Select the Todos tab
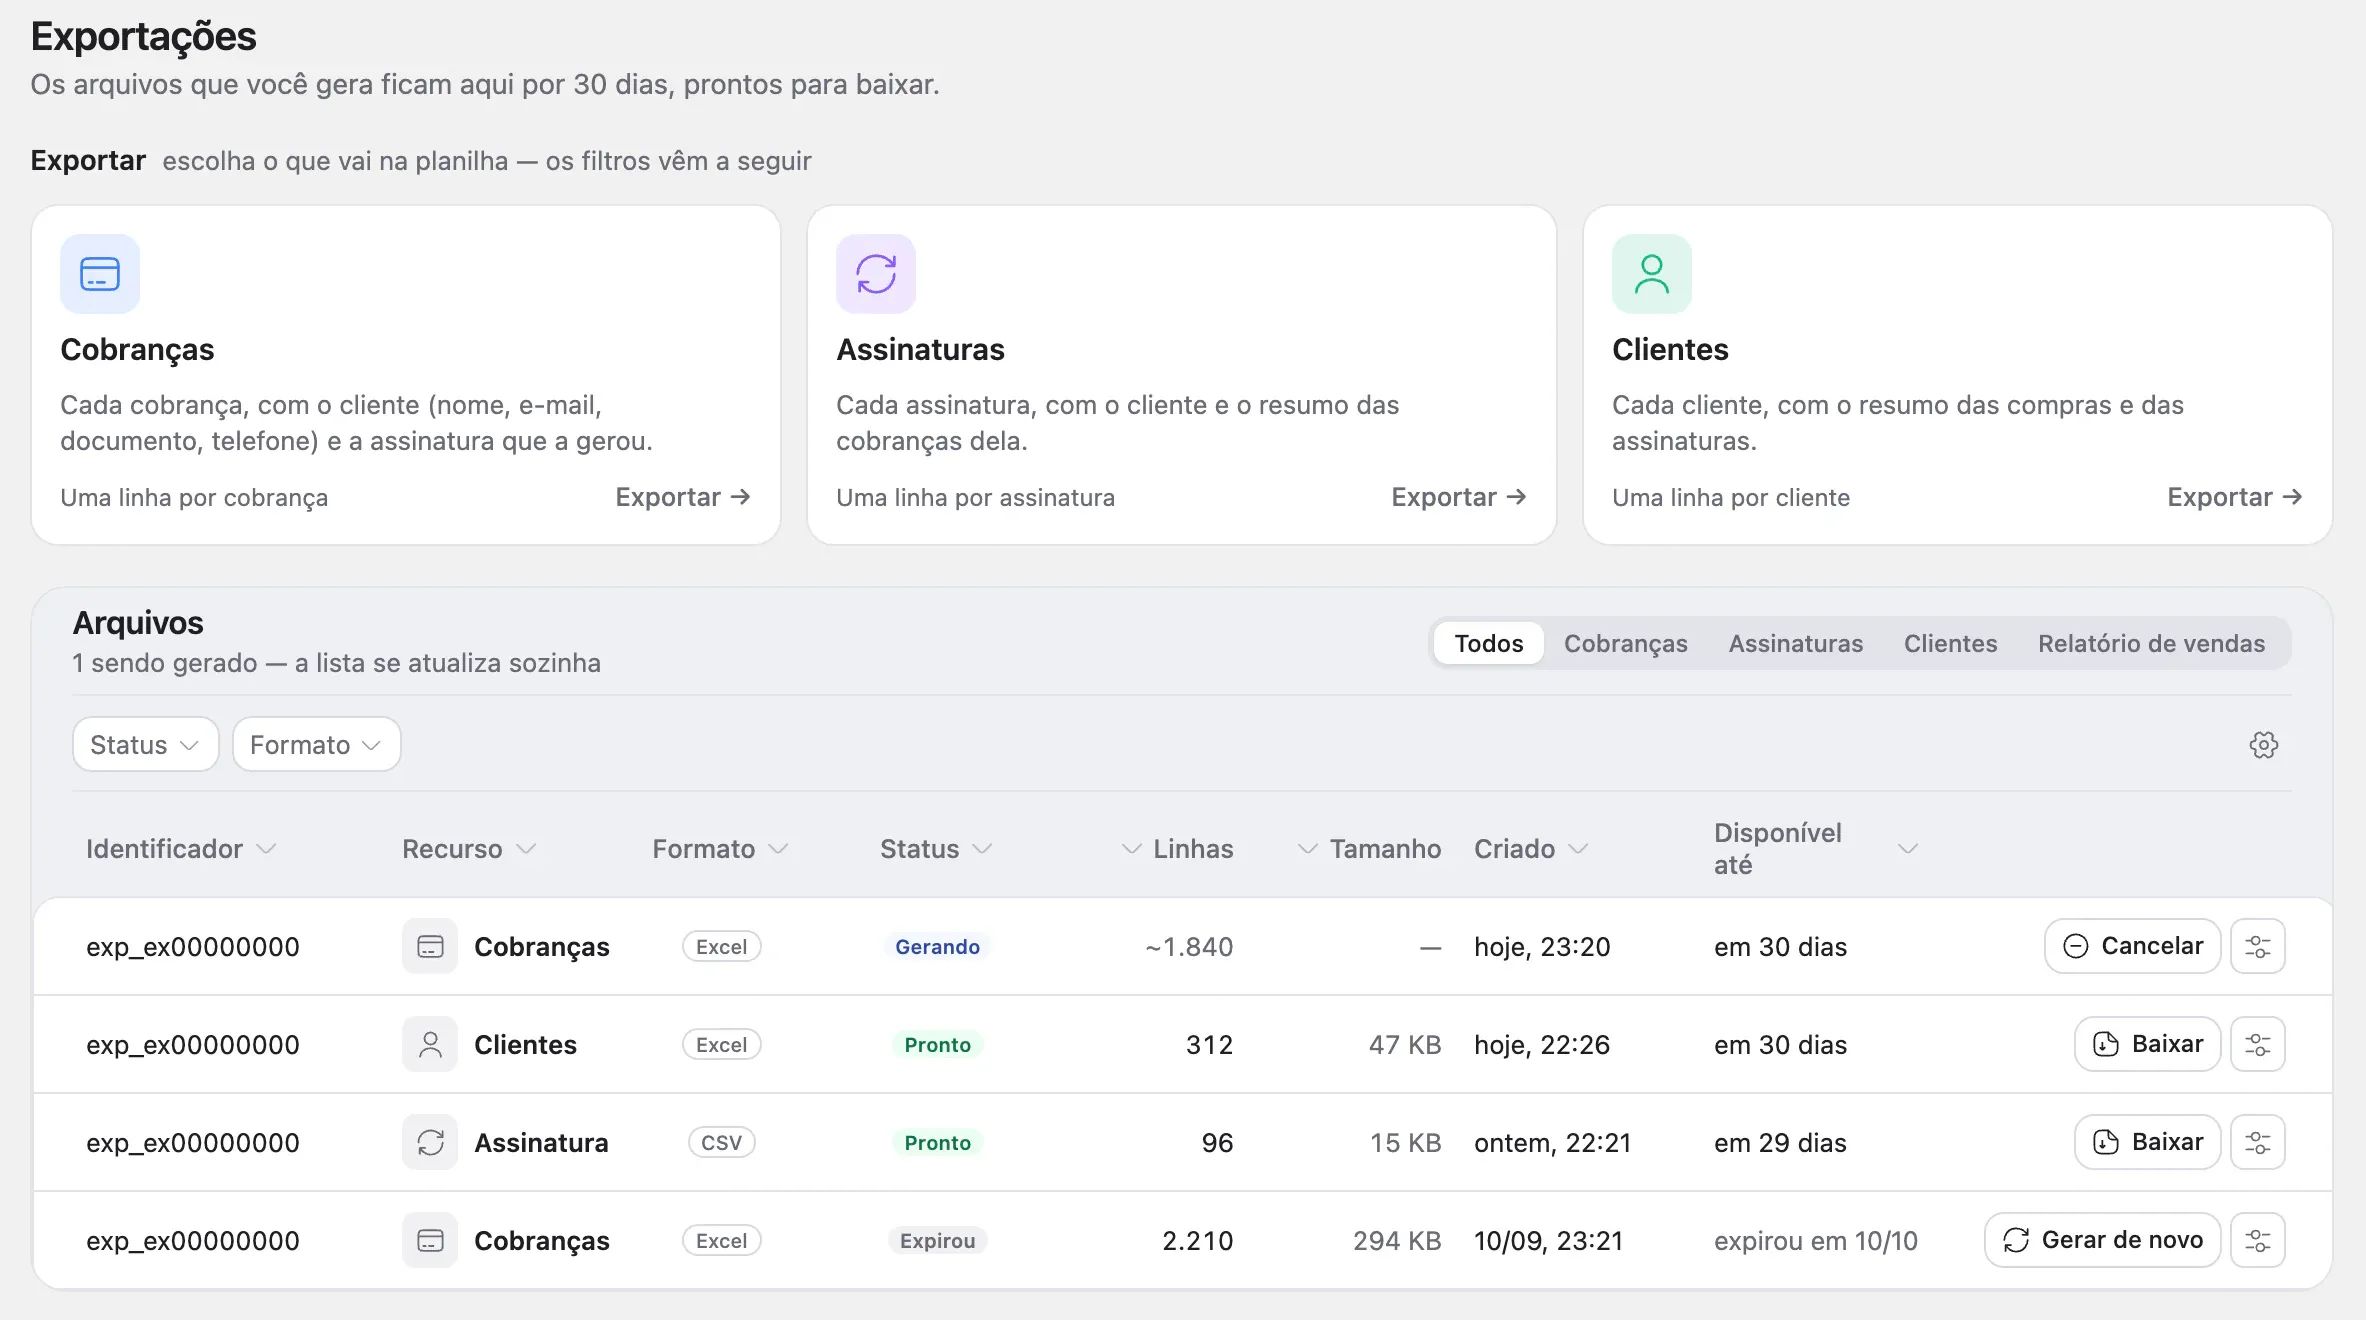This screenshot has height=1320, width=2366. tap(1488, 643)
